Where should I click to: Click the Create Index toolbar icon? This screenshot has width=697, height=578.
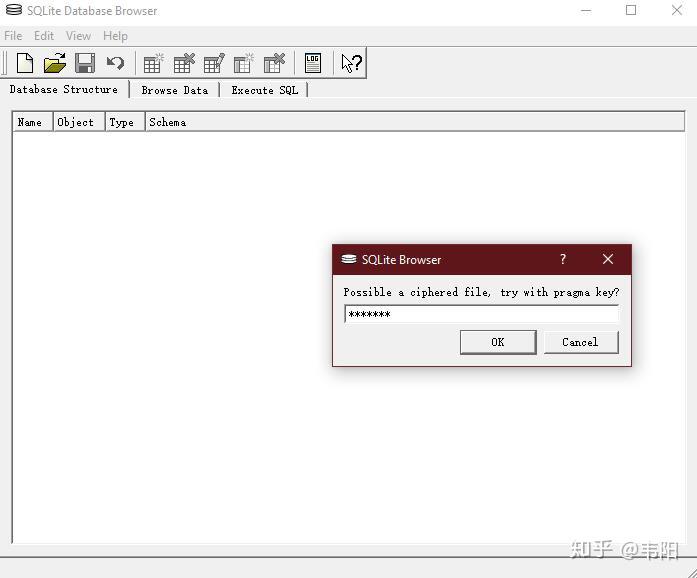[244, 63]
